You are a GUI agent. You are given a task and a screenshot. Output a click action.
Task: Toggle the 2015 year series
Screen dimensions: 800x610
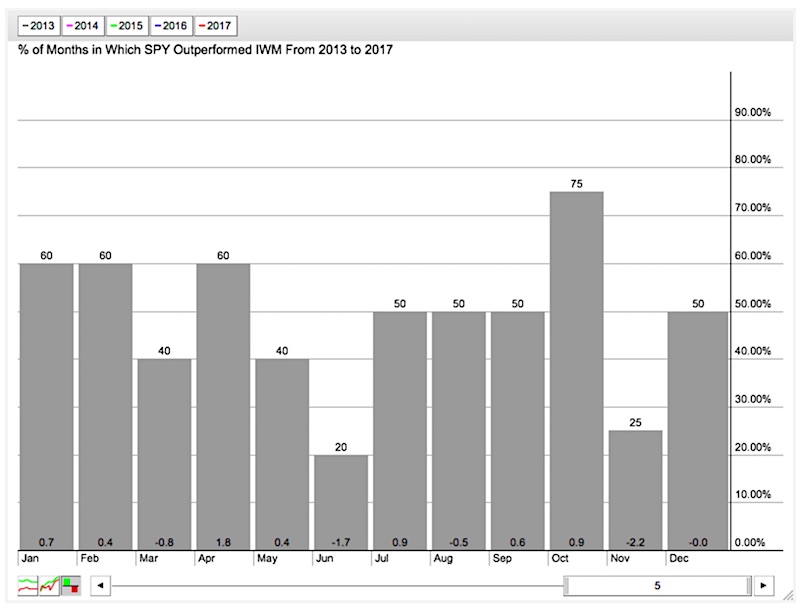[x=127, y=26]
